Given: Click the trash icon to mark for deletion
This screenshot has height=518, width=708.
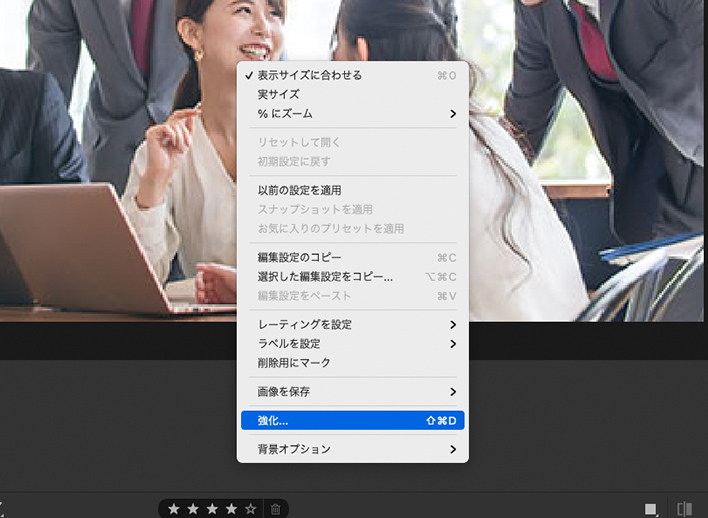Looking at the screenshot, I should (275, 510).
